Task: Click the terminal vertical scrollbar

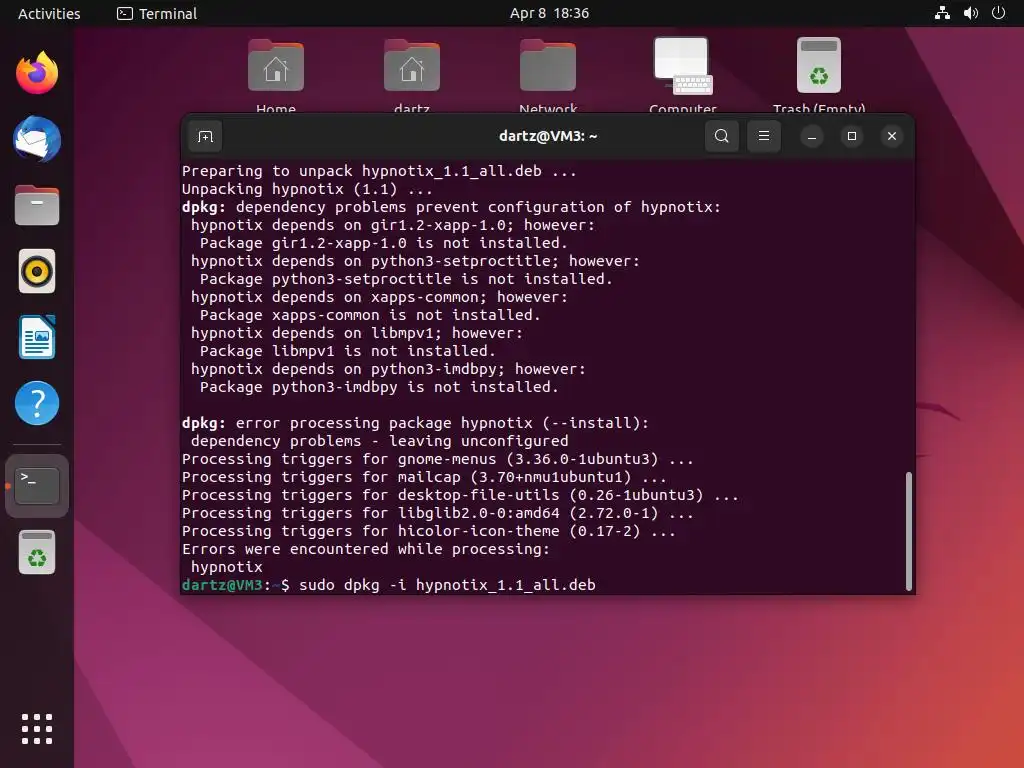Action: (x=908, y=531)
